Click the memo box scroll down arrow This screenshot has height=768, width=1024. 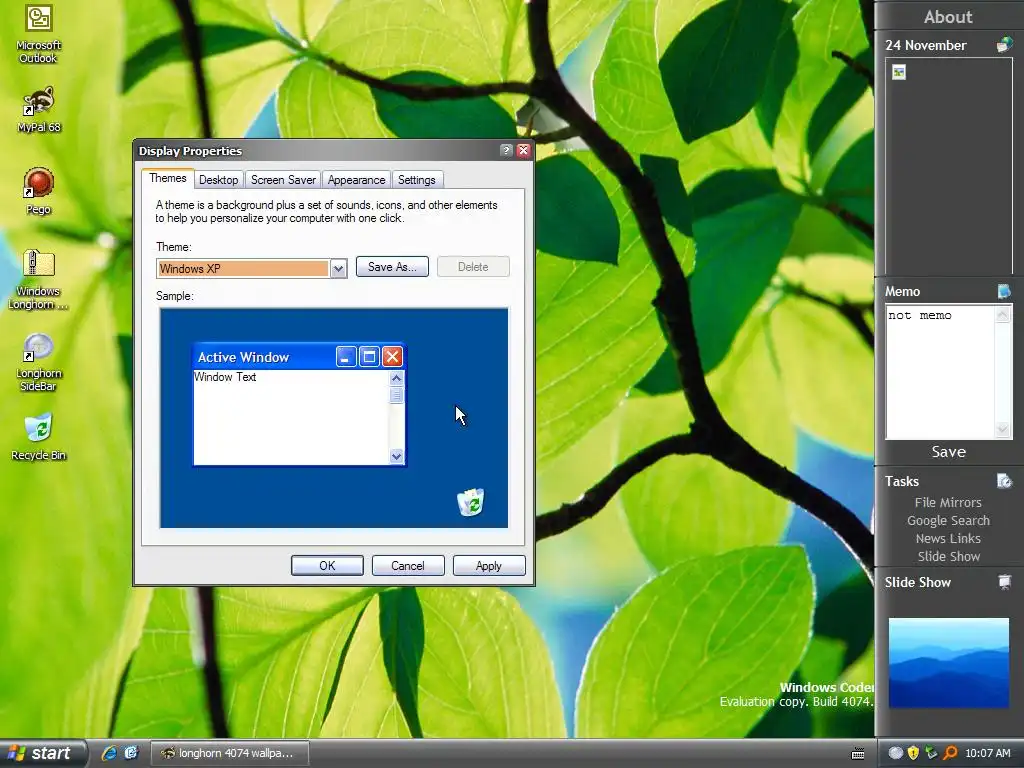(1002, 429)
